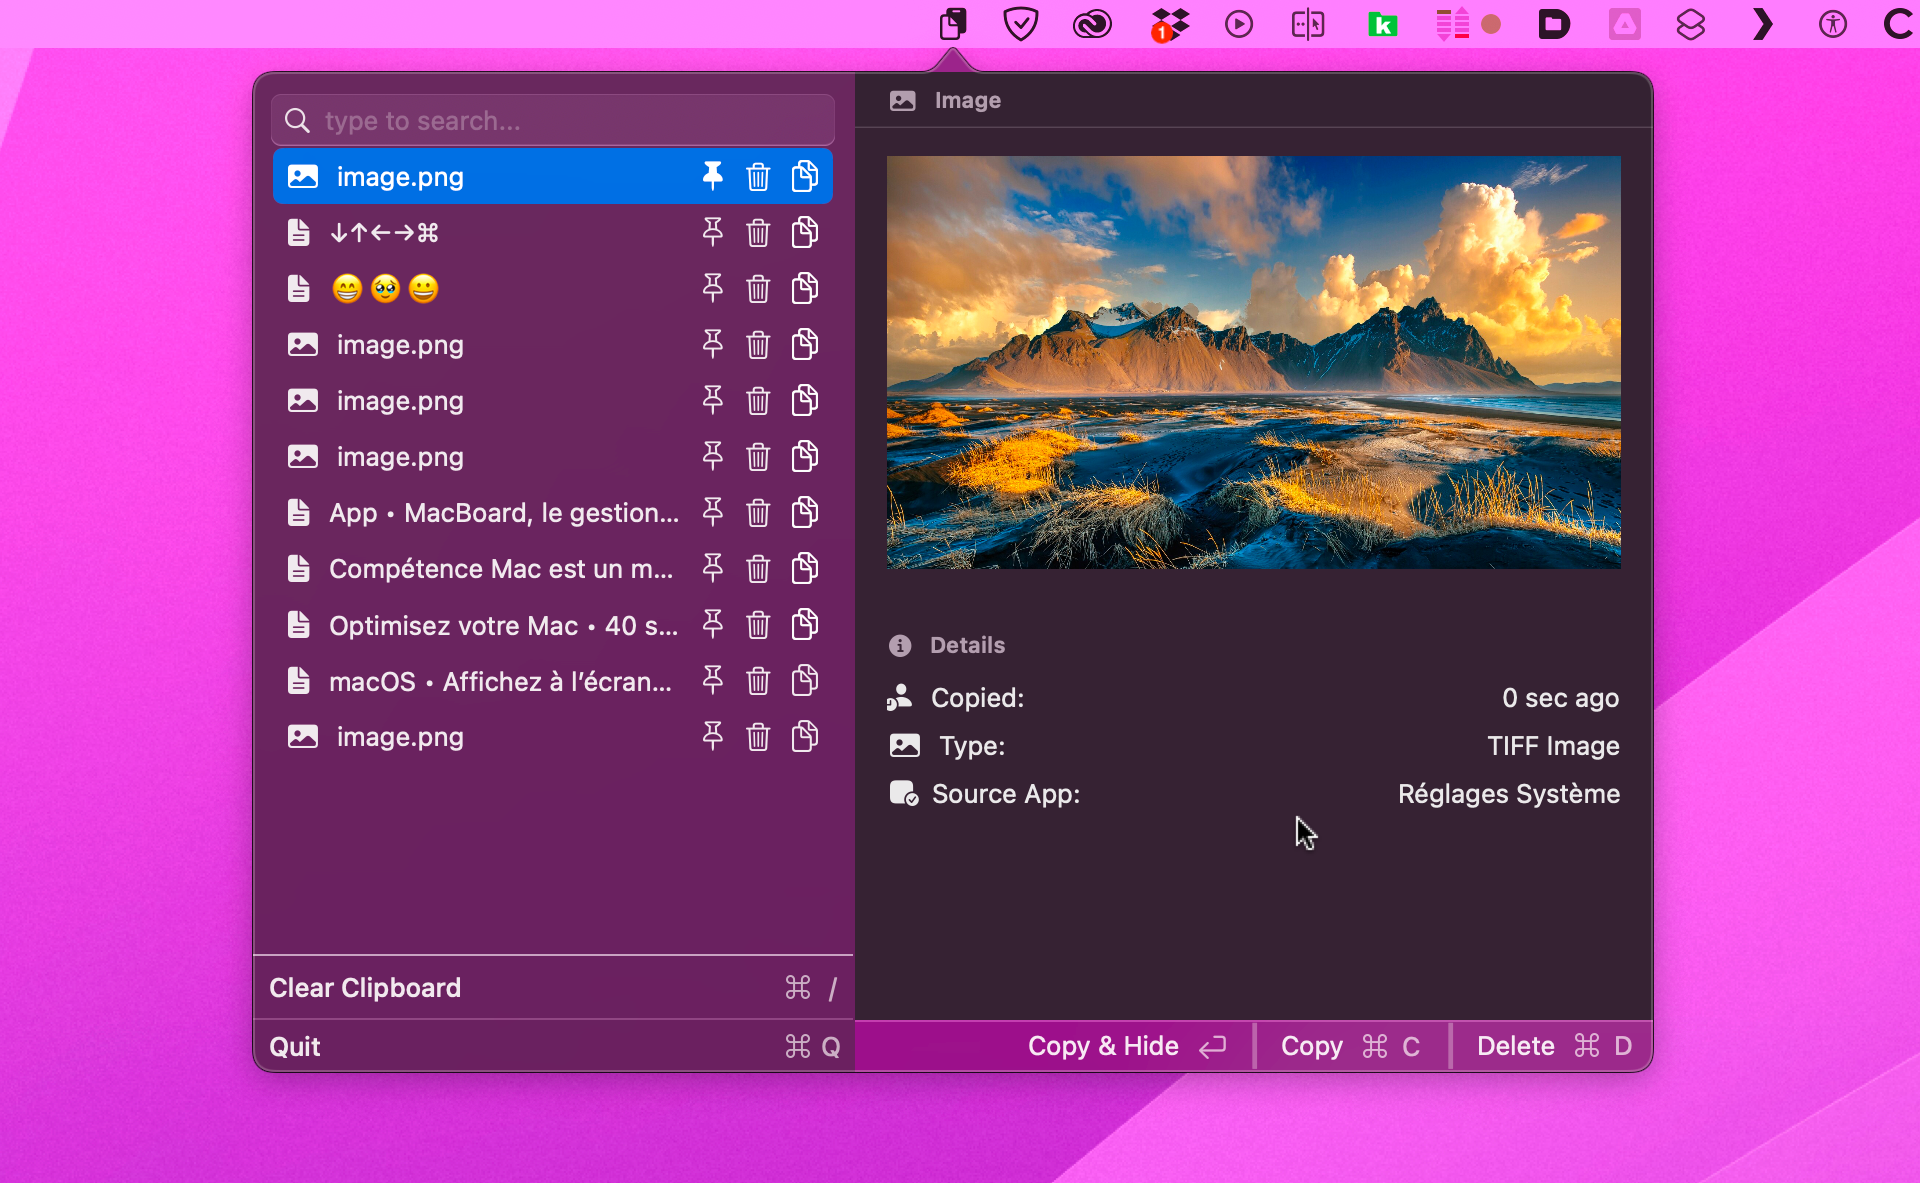Toggle pin on emoji clipboard entry
The width and height of the screenshot is (1920, 1183).
712,289
